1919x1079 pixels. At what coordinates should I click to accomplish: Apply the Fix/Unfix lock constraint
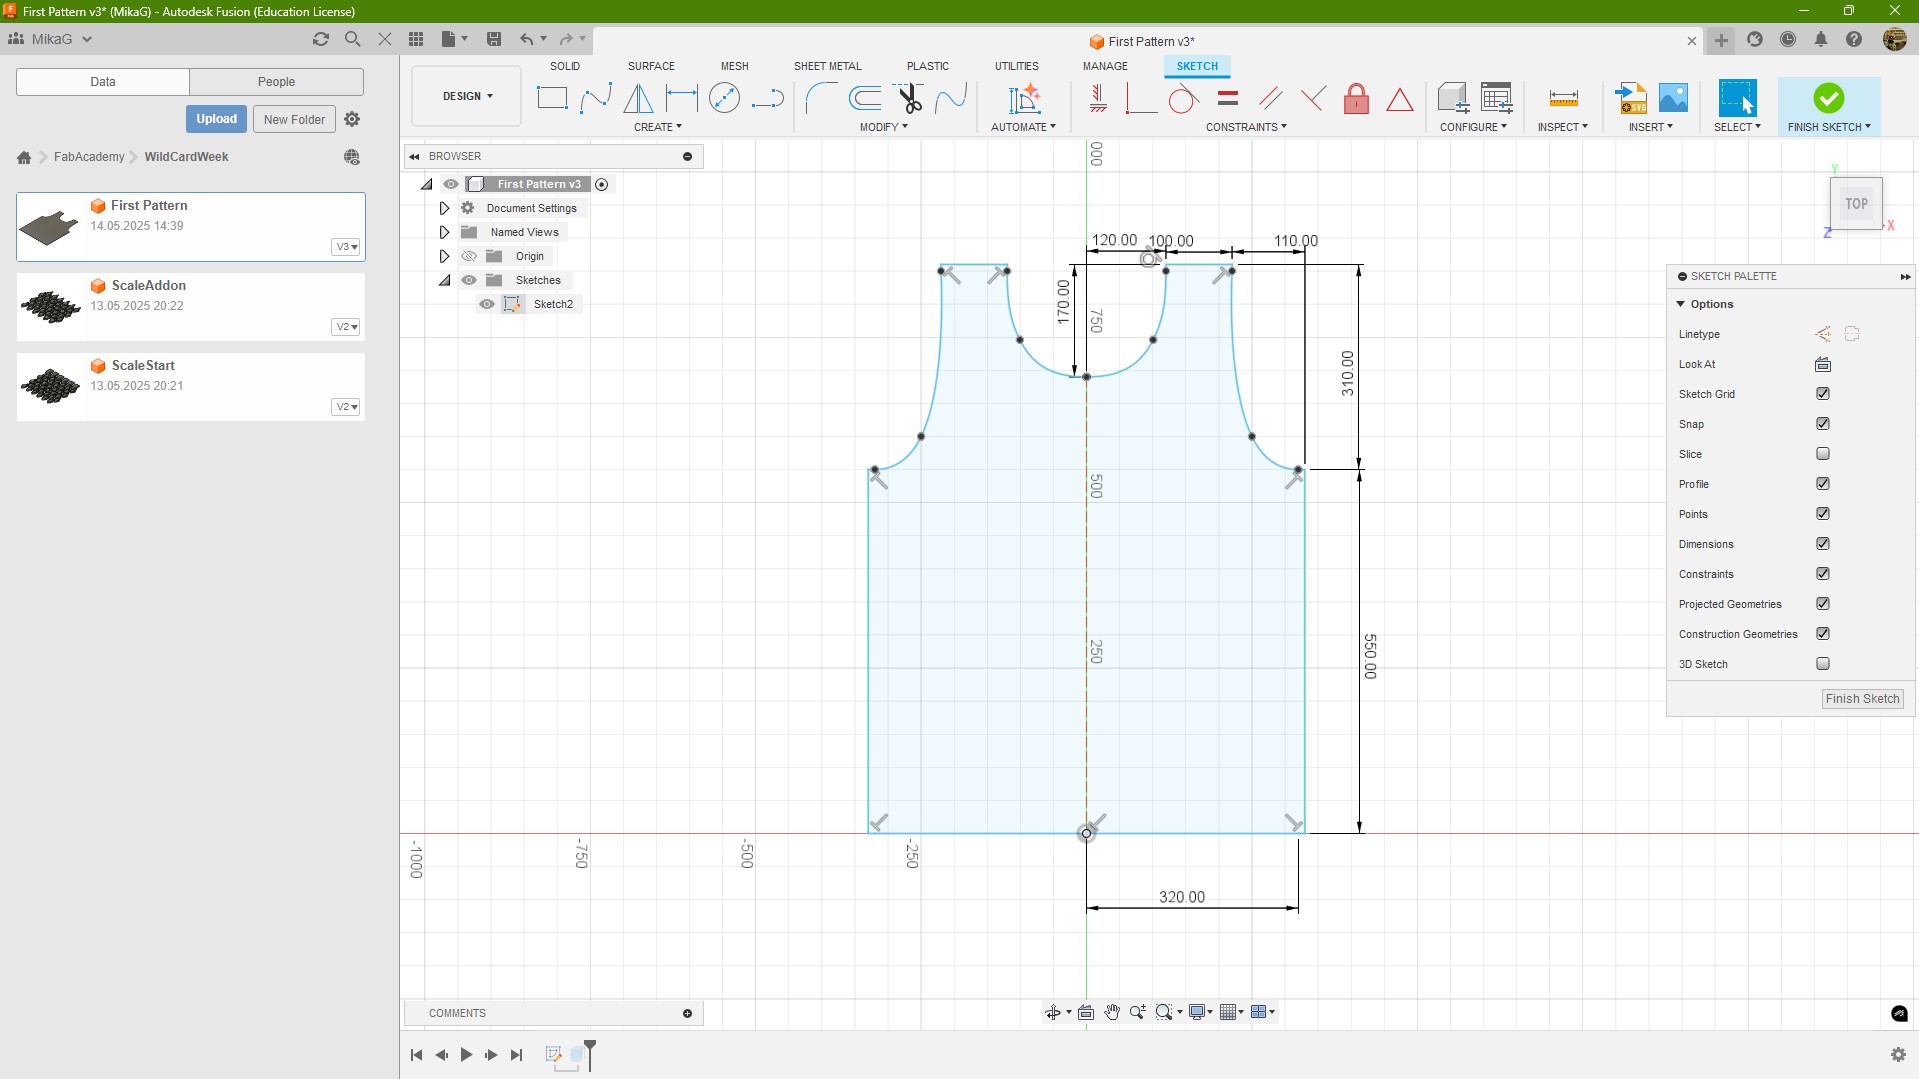tap(1356, 98)
